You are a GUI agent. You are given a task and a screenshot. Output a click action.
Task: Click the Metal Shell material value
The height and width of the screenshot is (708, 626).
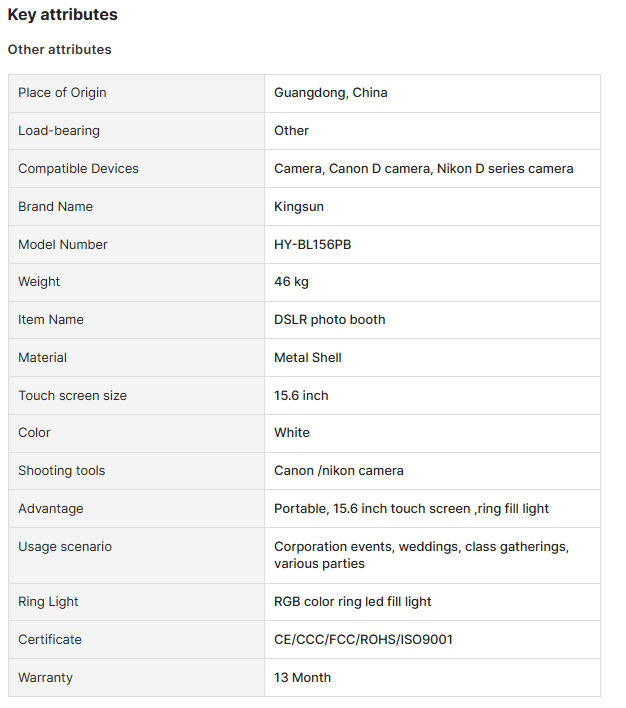(x=308, y=358)
